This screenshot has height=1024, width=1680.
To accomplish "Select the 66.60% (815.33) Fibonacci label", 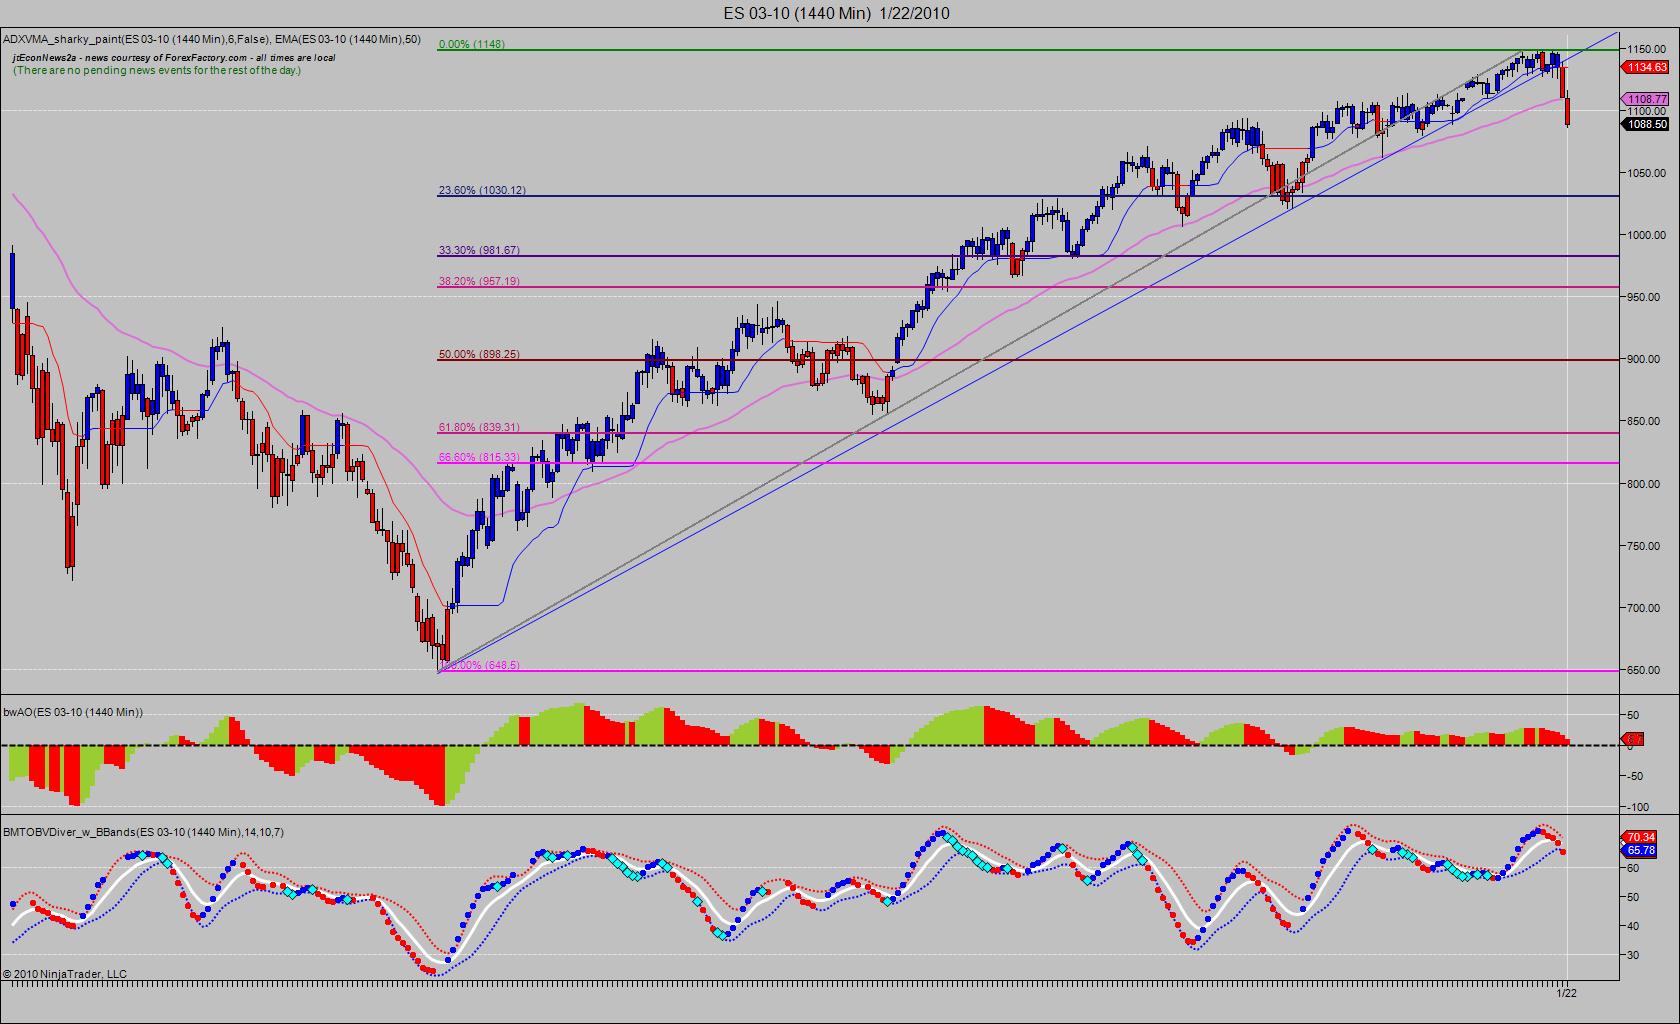I will [479, 457].
